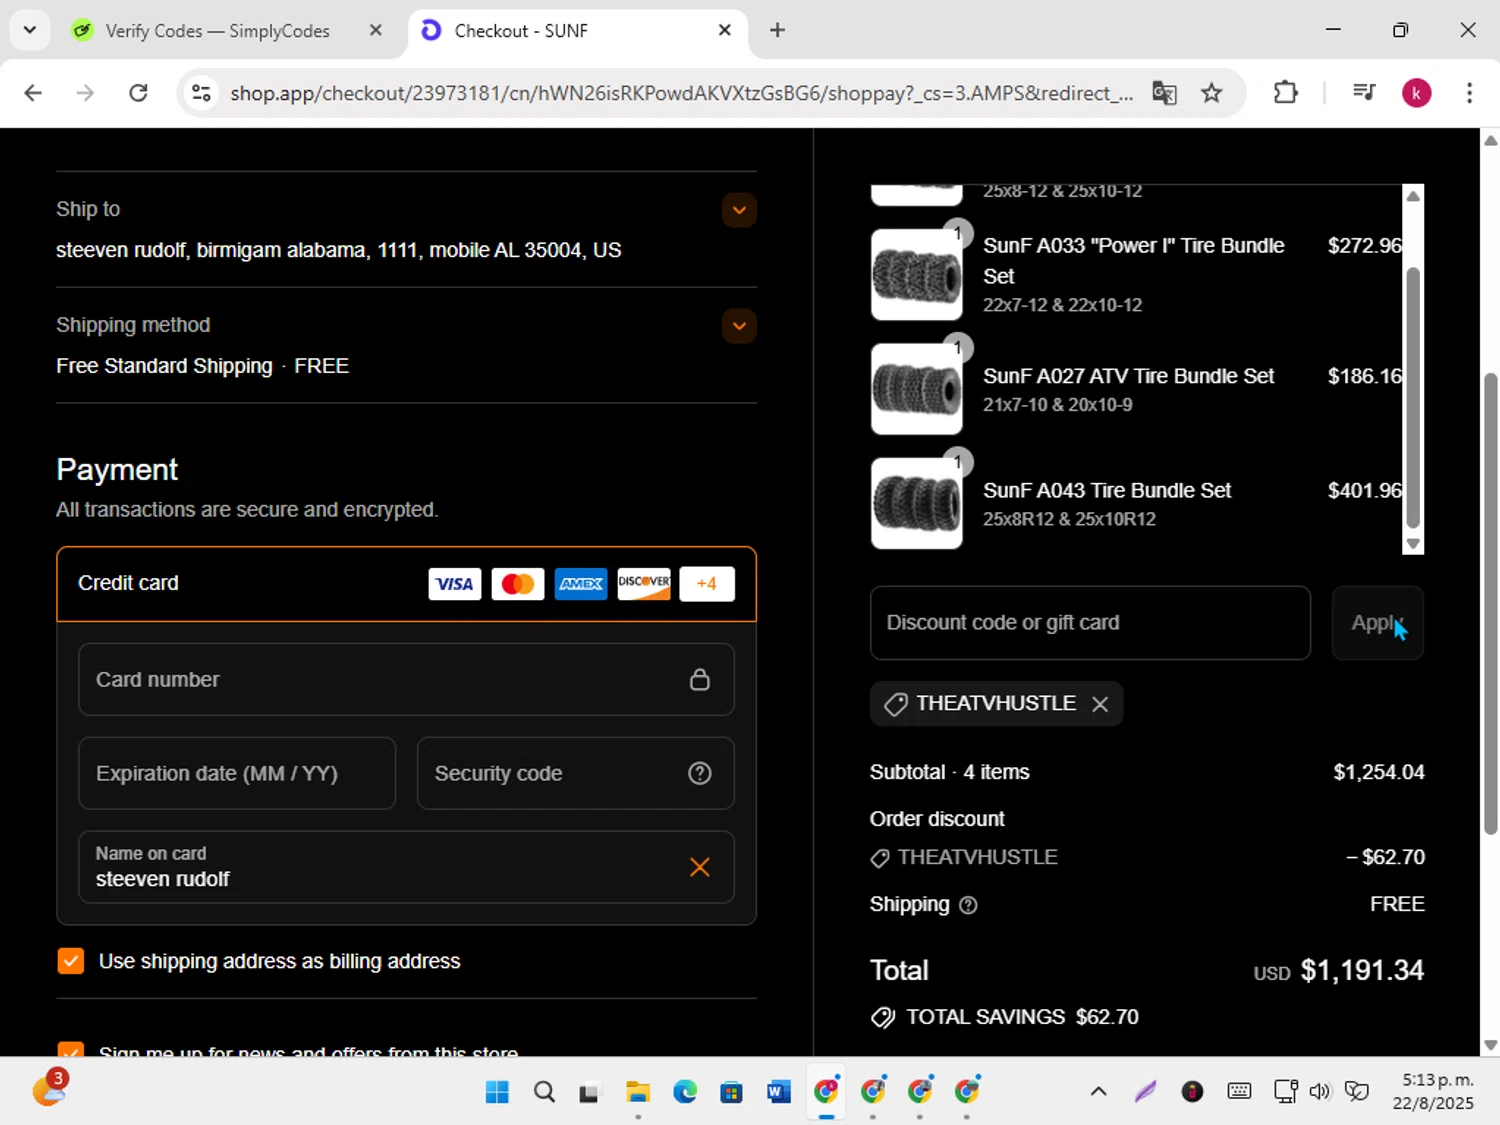Open the media control icon in toolbar
The width and height of the screenshot is (1500, 1125).
(1364, 93)
